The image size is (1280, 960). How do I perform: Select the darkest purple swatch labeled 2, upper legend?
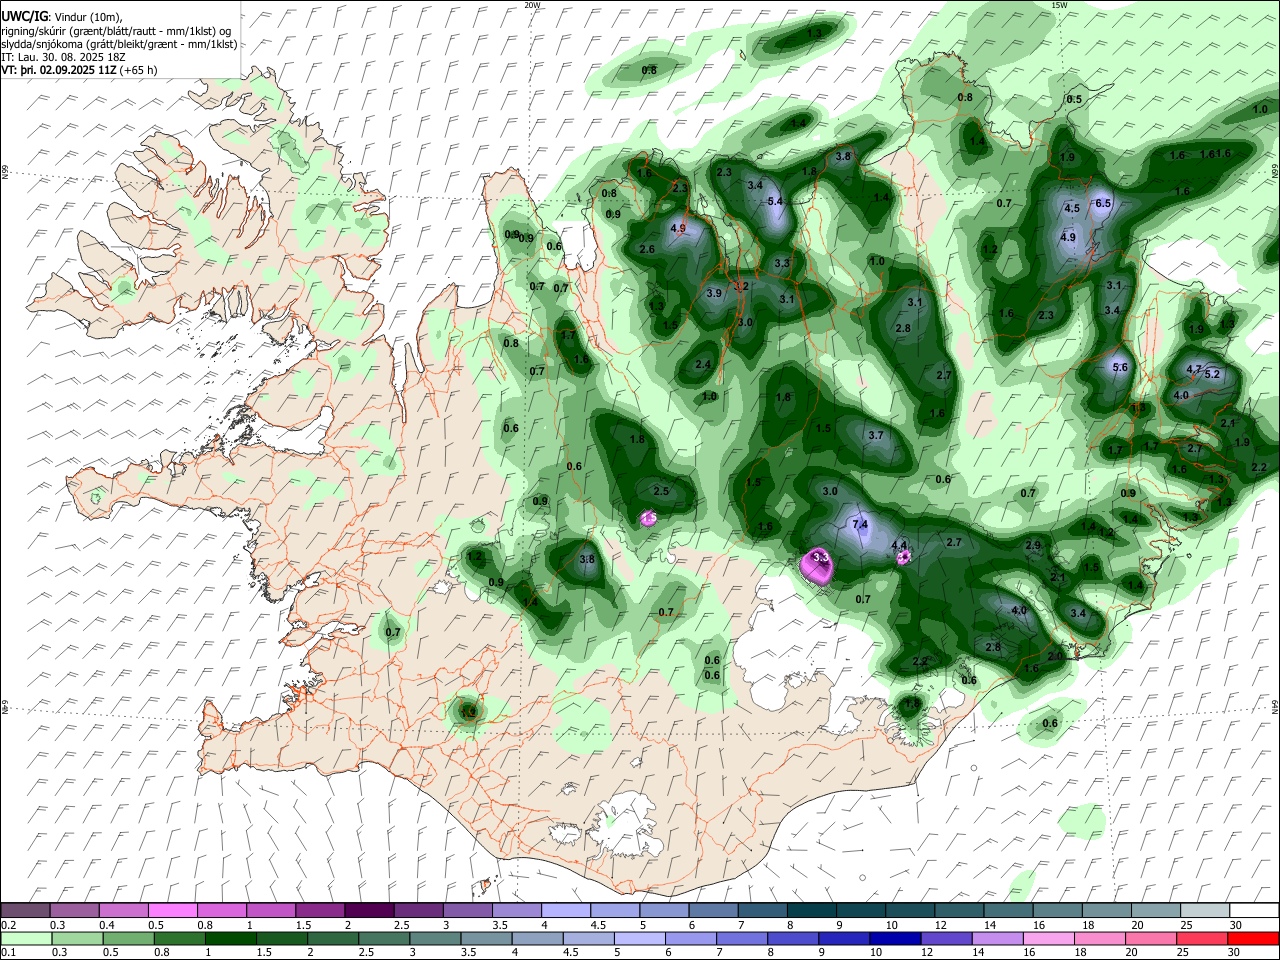(x=368, y=911)
